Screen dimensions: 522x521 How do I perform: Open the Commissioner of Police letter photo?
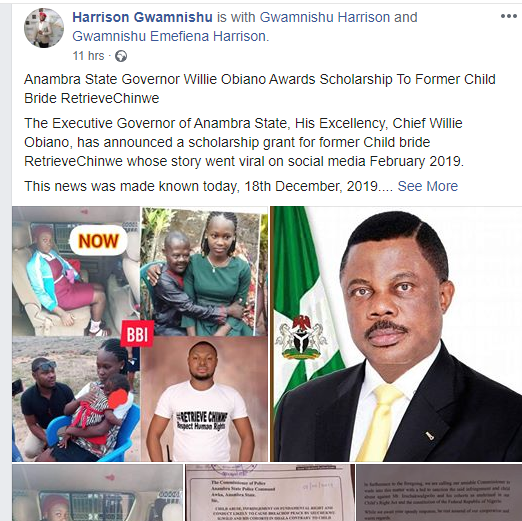coord(270,493)
